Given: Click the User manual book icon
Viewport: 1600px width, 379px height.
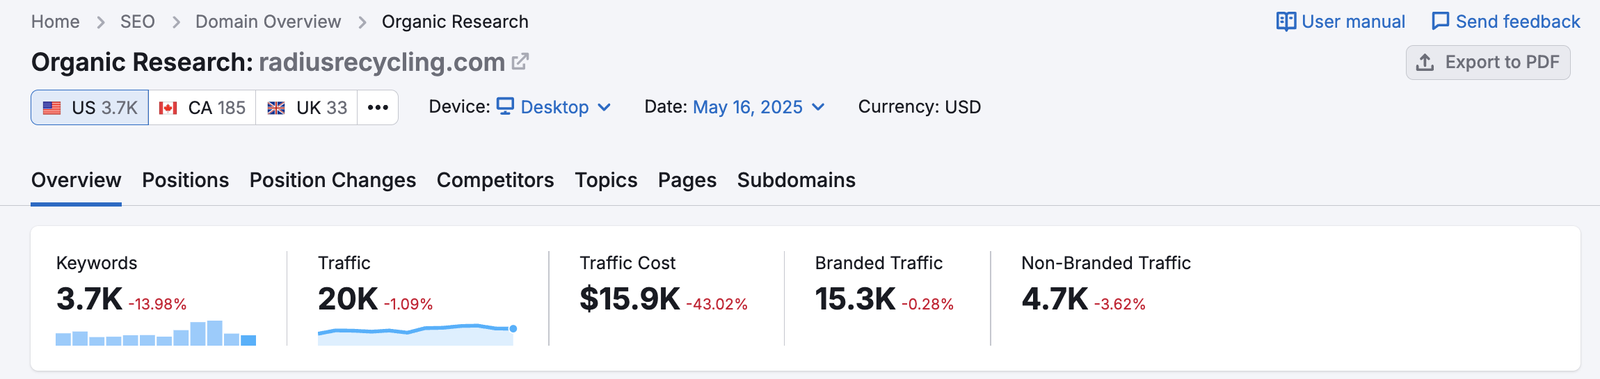Looking at the screenshot, I should (1286, 21).
